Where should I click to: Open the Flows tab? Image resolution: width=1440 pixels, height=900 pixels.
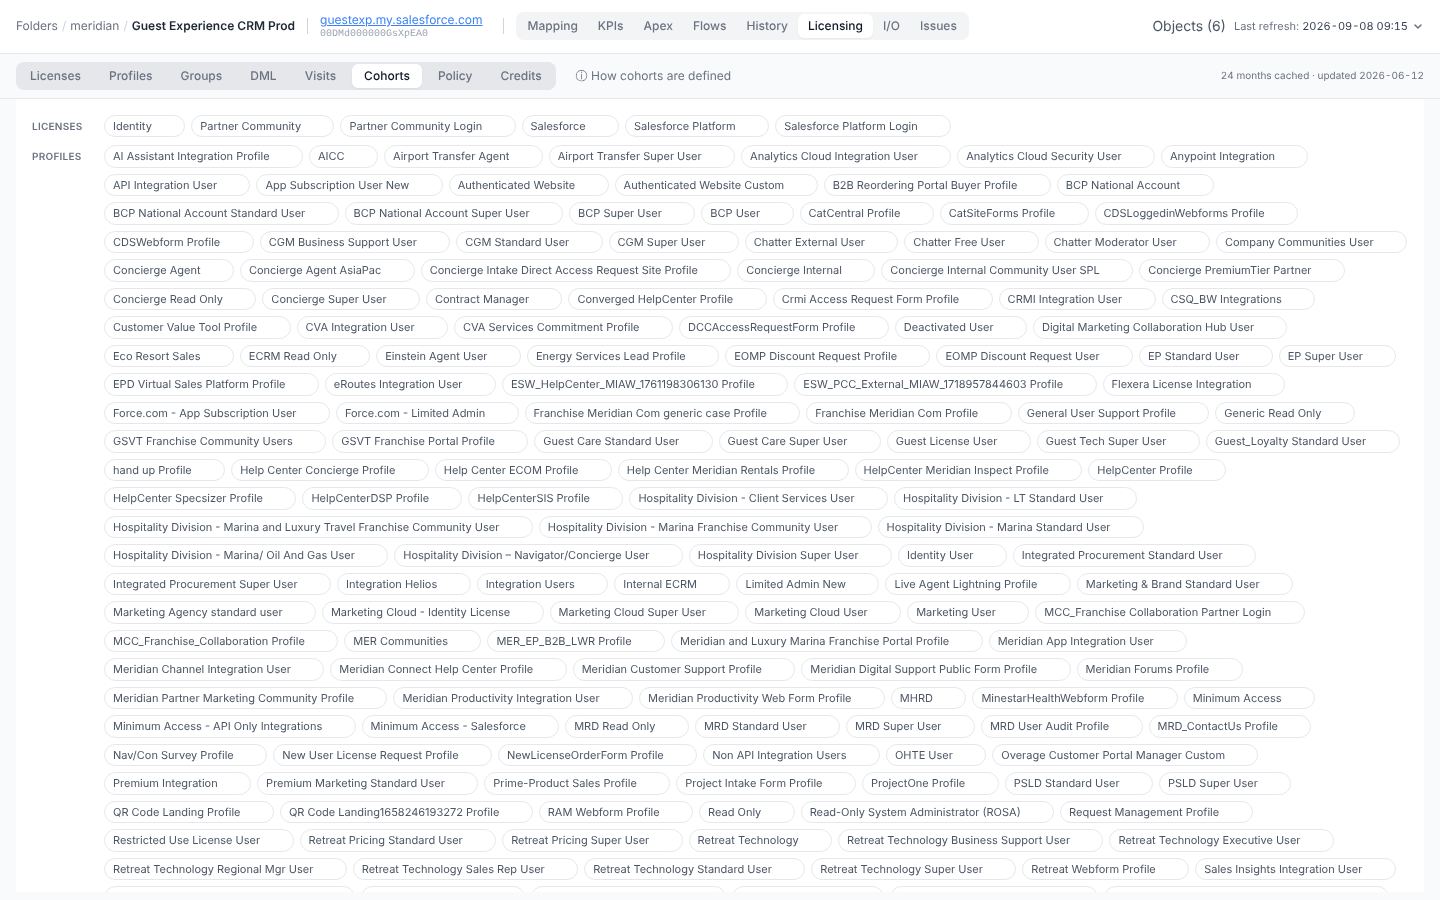click(709, 26)
